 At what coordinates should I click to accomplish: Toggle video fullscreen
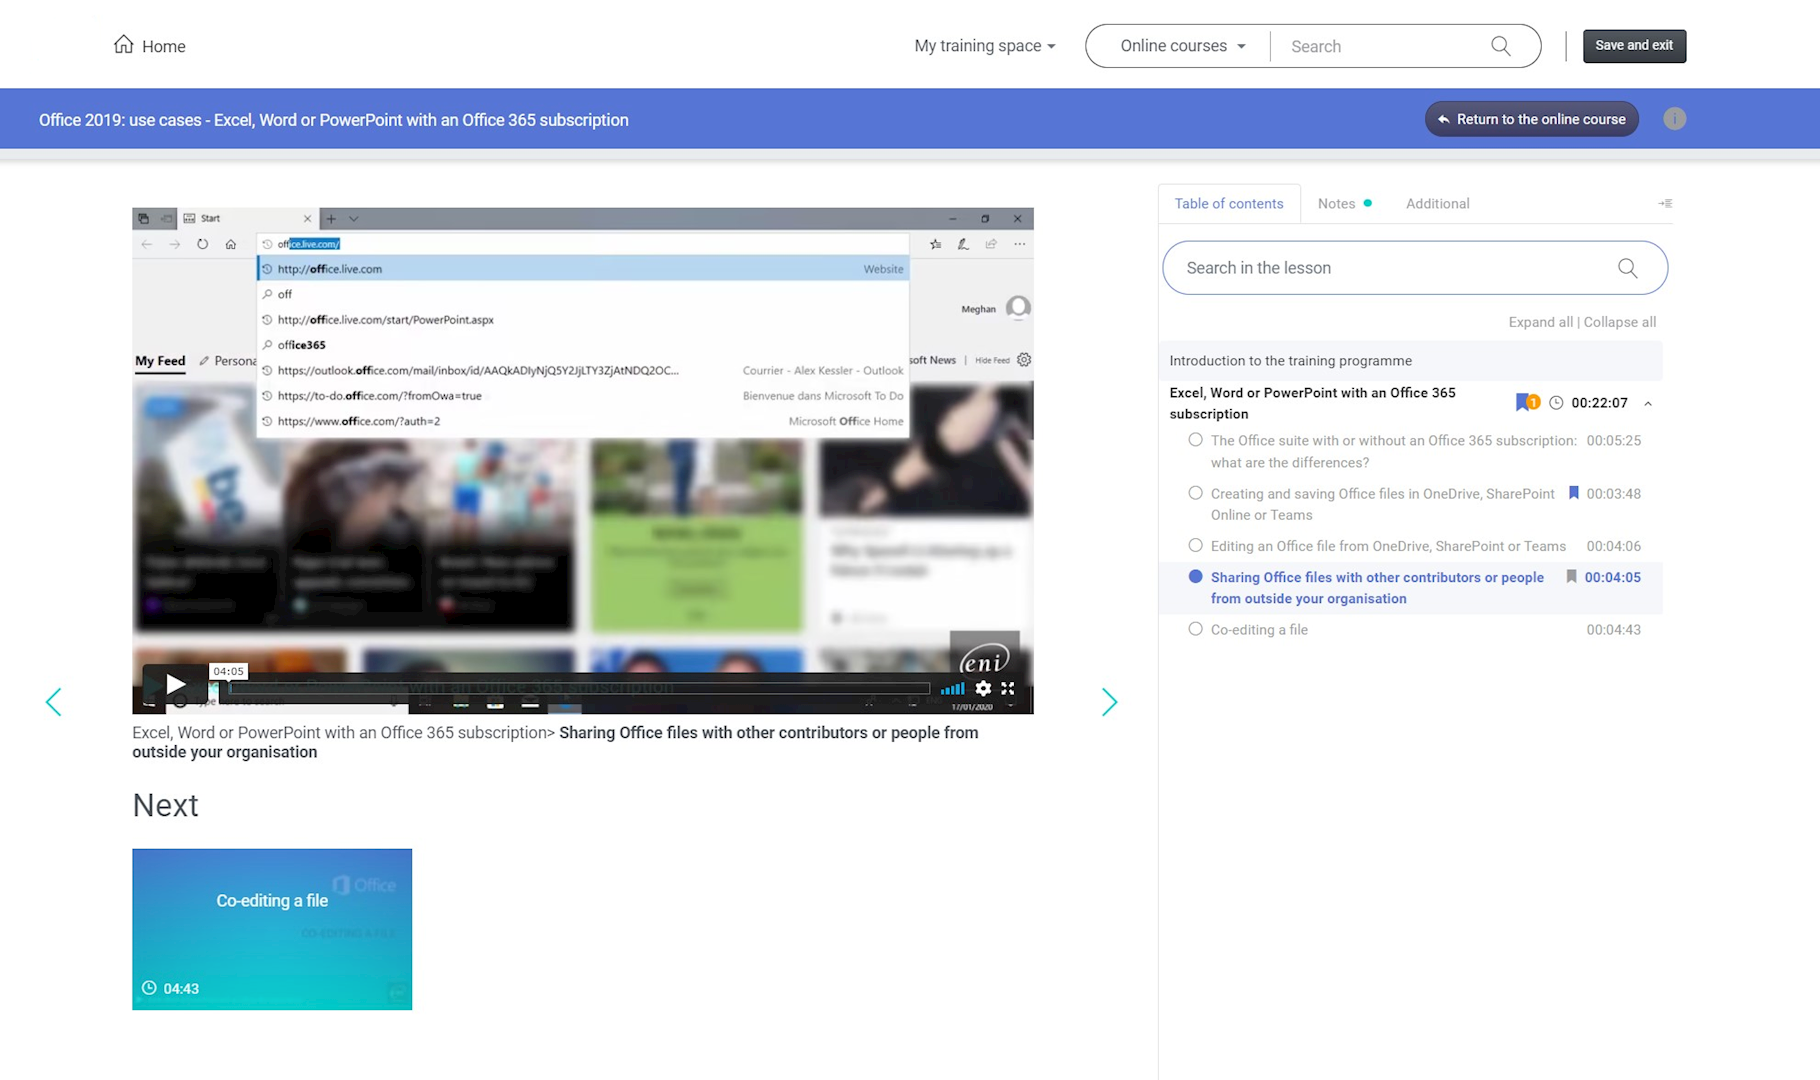tap(1008, 688)
